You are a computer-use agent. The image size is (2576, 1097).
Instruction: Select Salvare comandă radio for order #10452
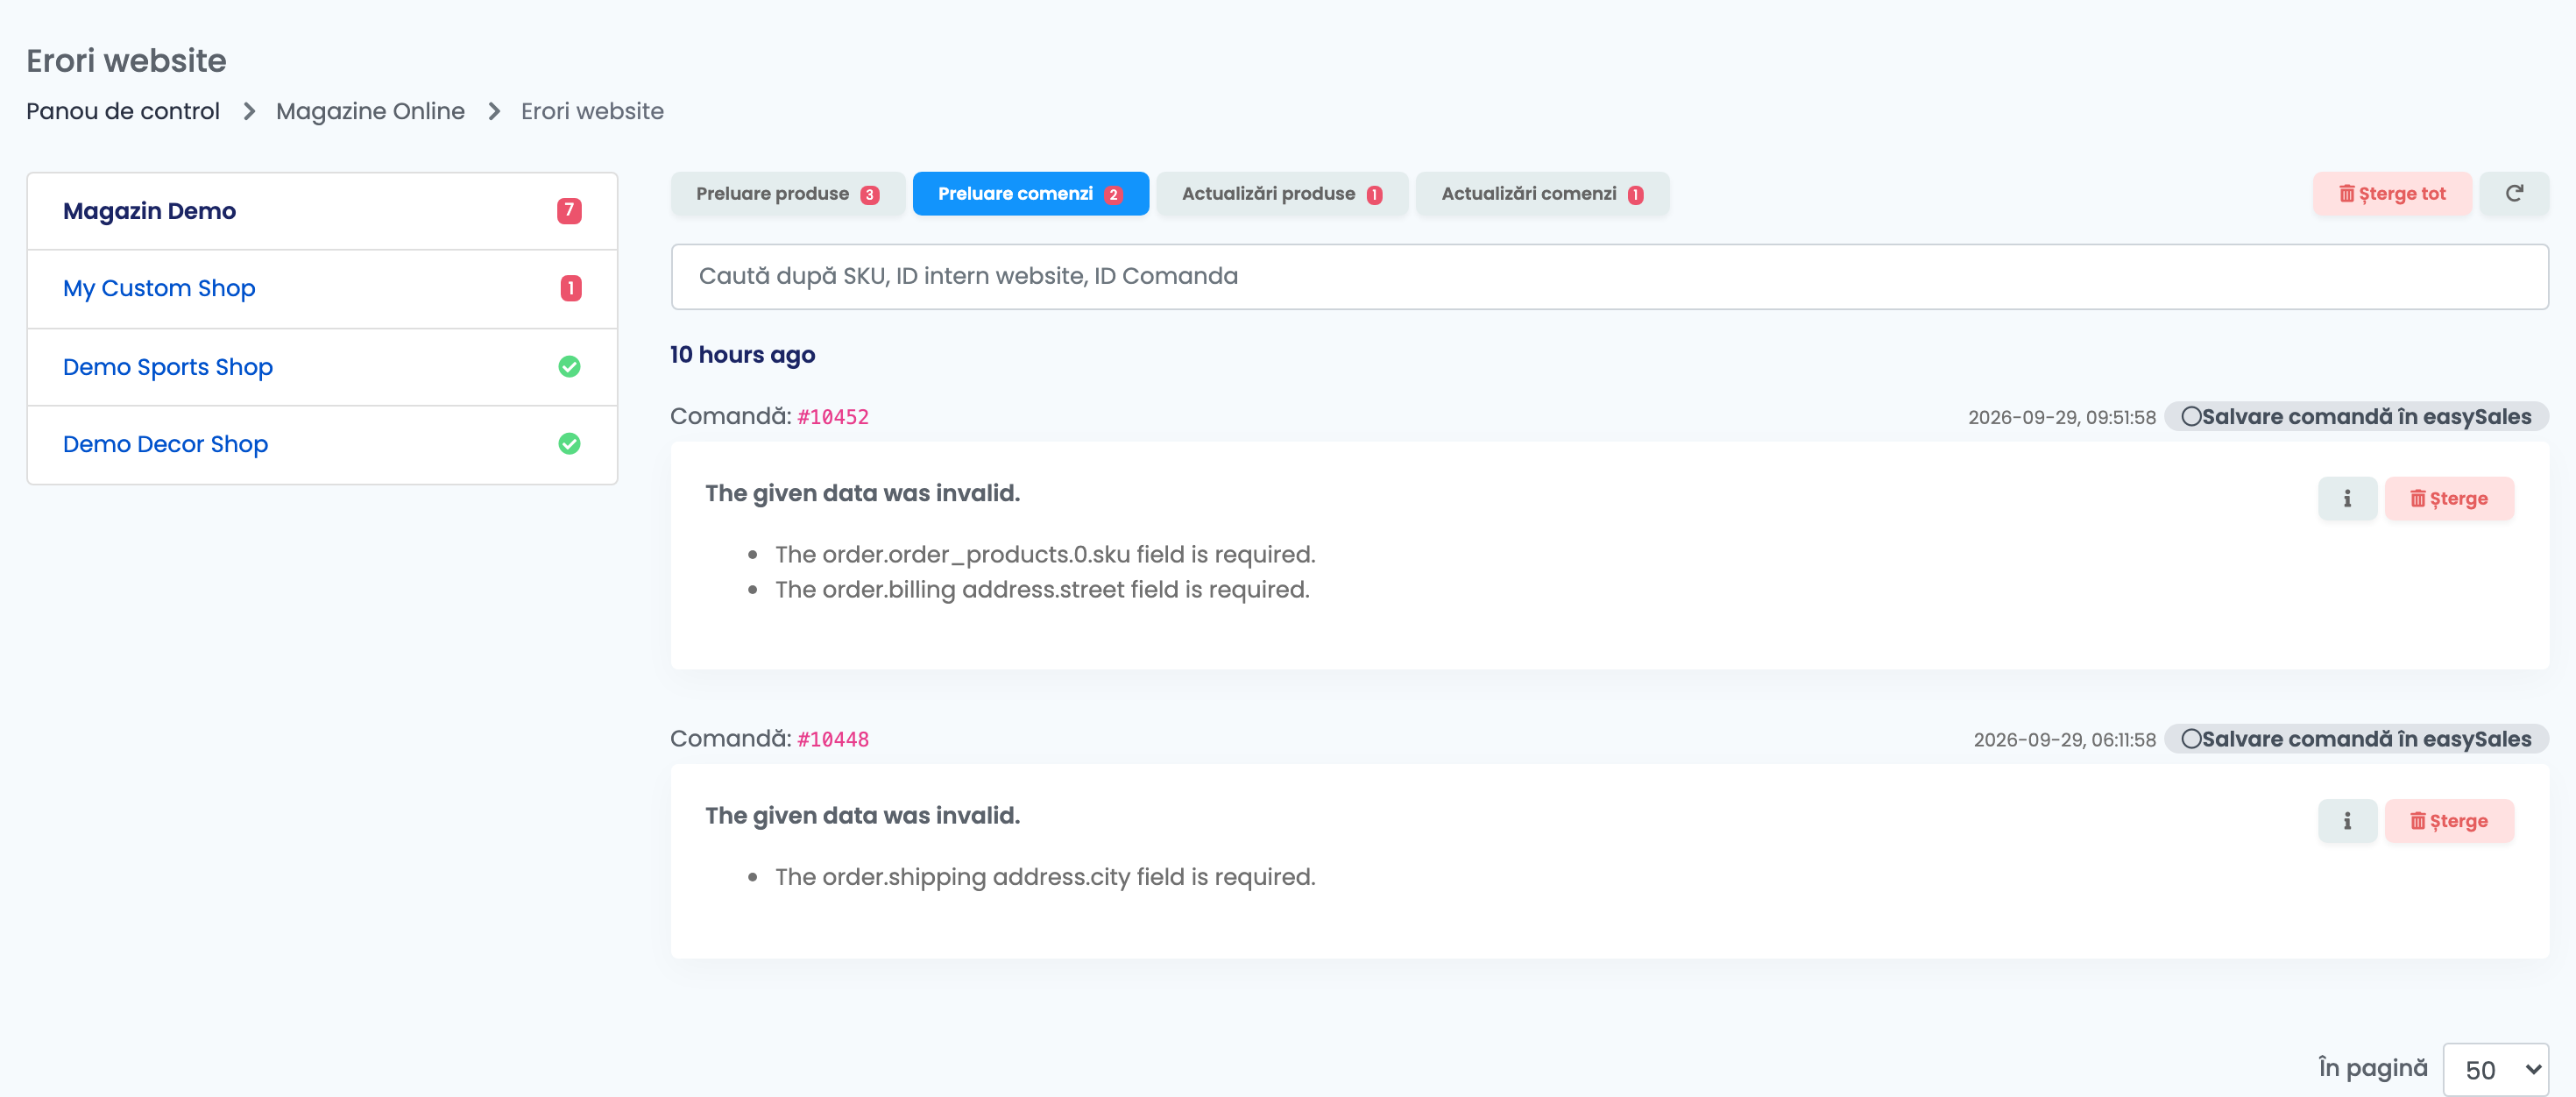coord(2190,416)
